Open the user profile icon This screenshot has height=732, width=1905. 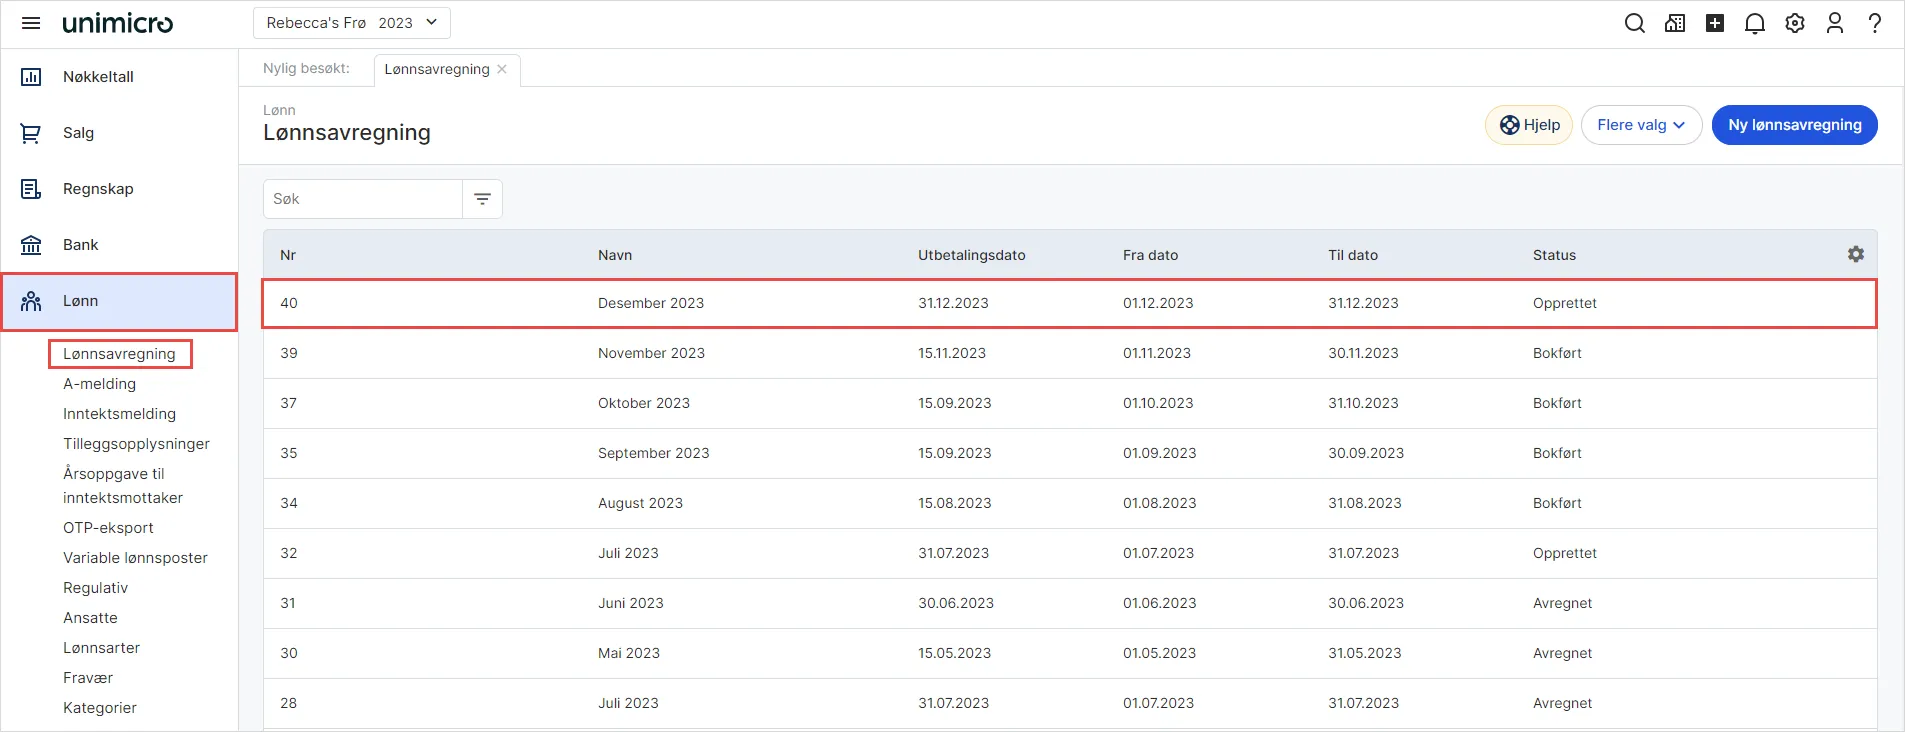[x=1835, y=23]
